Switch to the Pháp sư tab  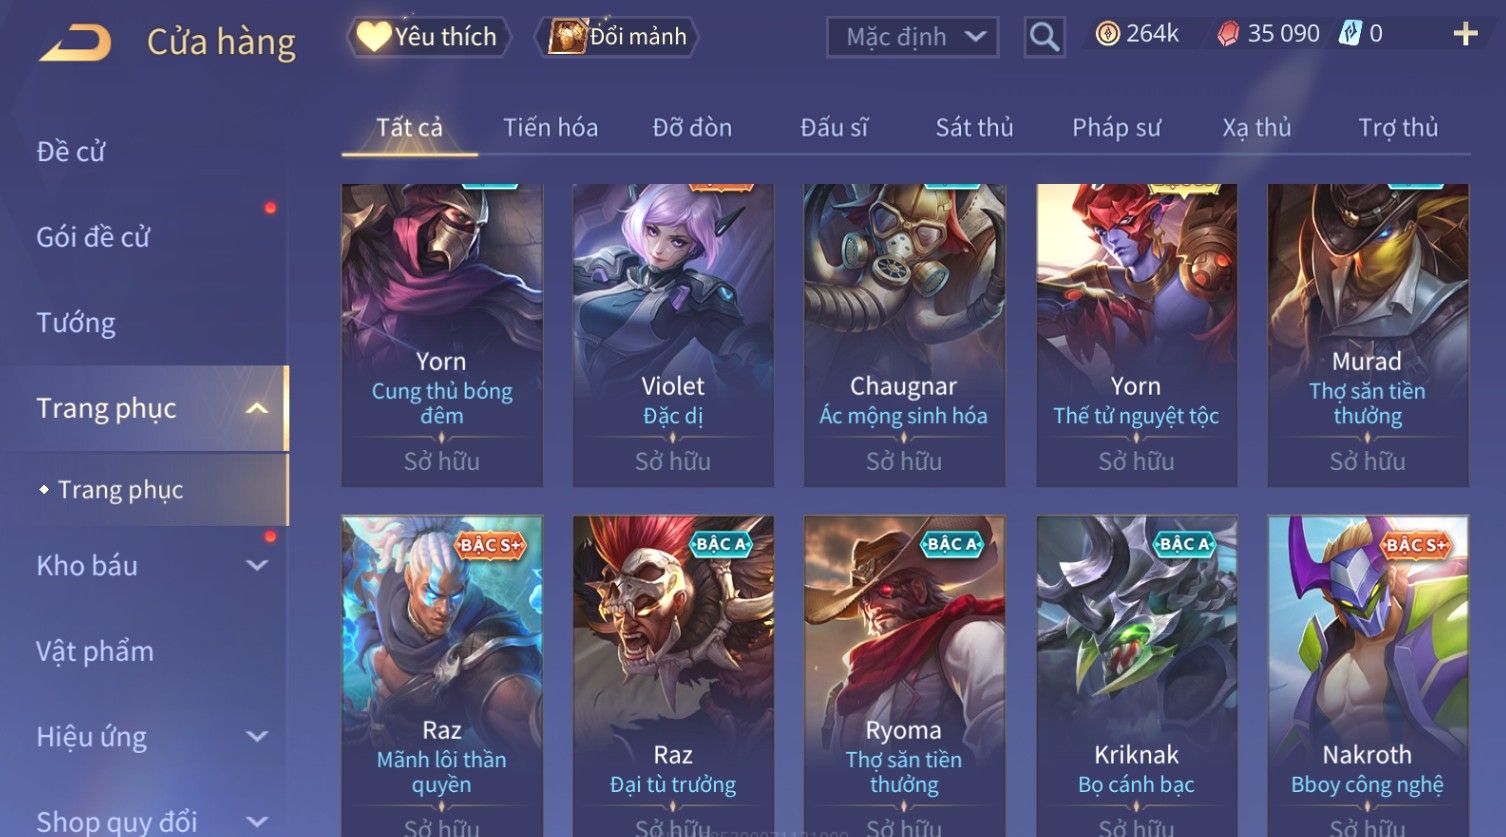(1116, 128)
